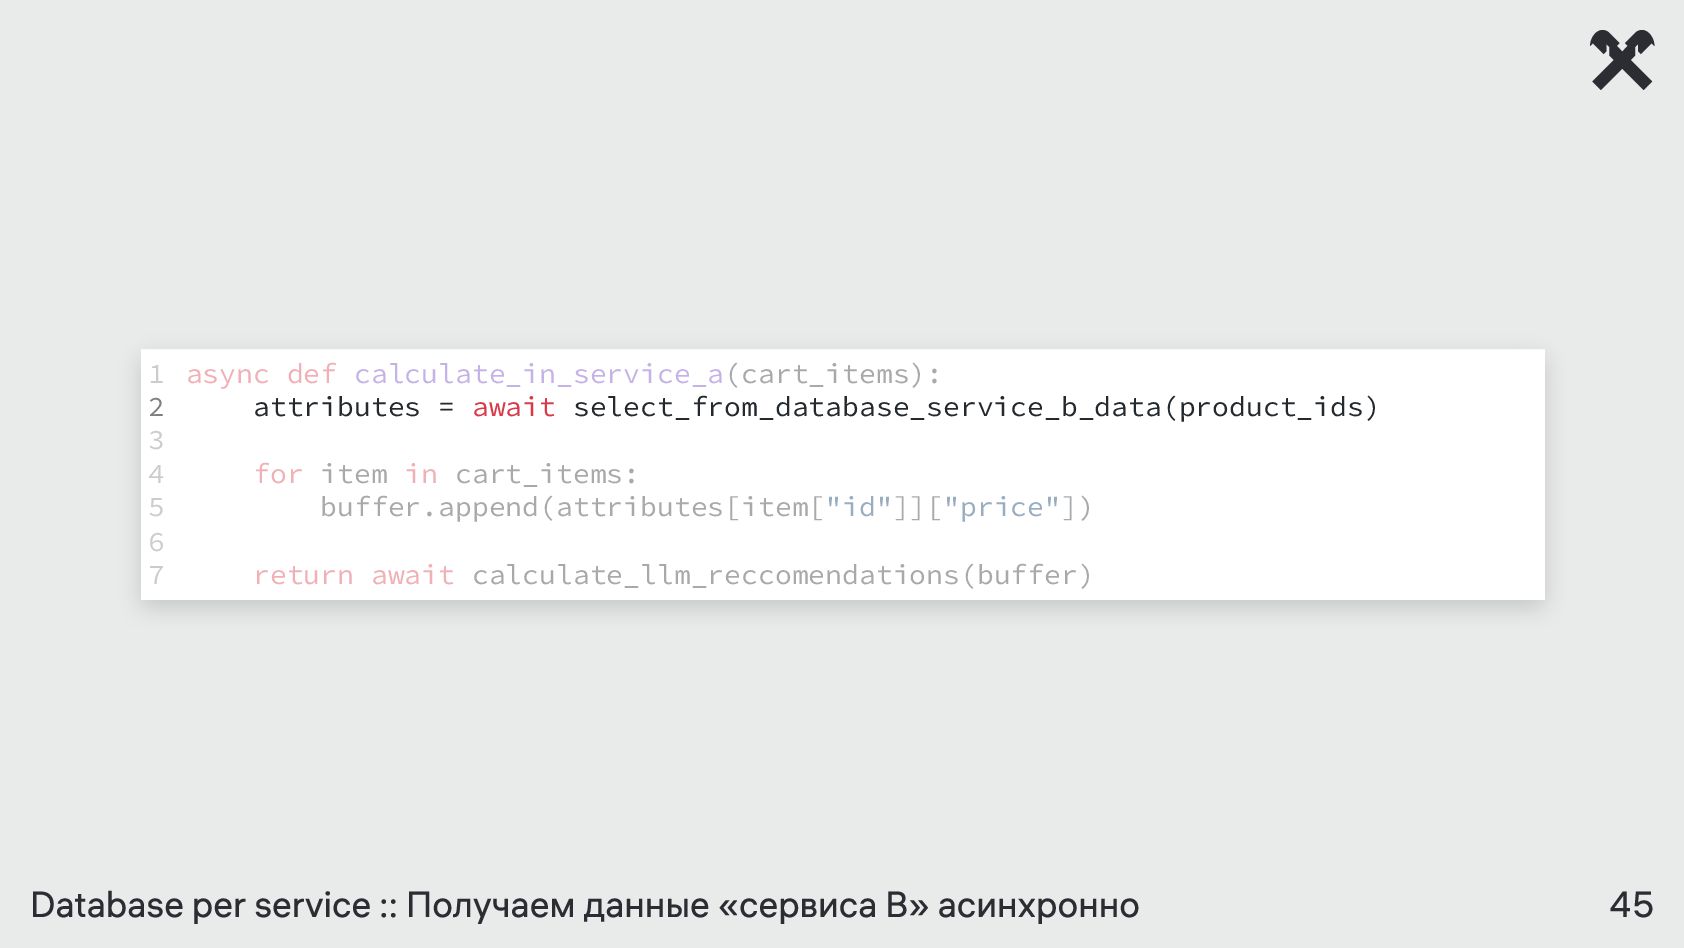This screenshot has height=948, width=1684.
Task: Click the 'for' keyword on line 4
Action: [278, 474]
